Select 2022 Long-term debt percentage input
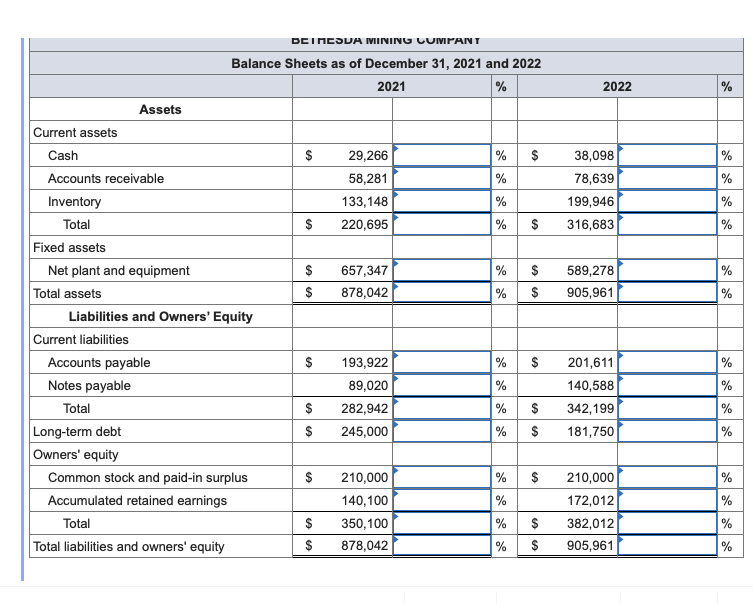This screenshot has width=753, height=604. pos(667,431)
